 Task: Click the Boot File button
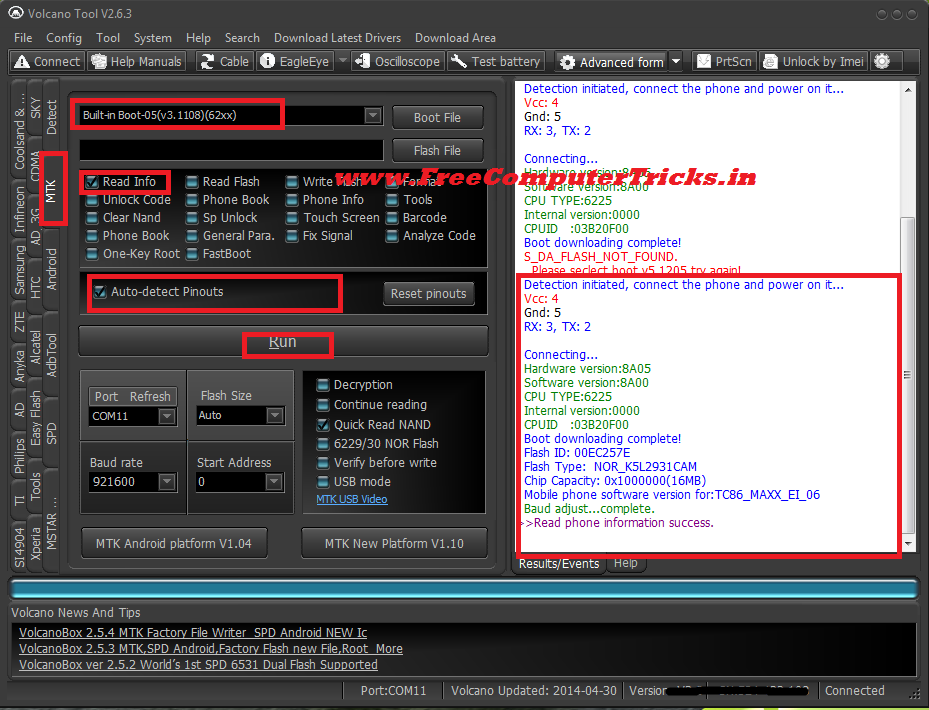437,117
